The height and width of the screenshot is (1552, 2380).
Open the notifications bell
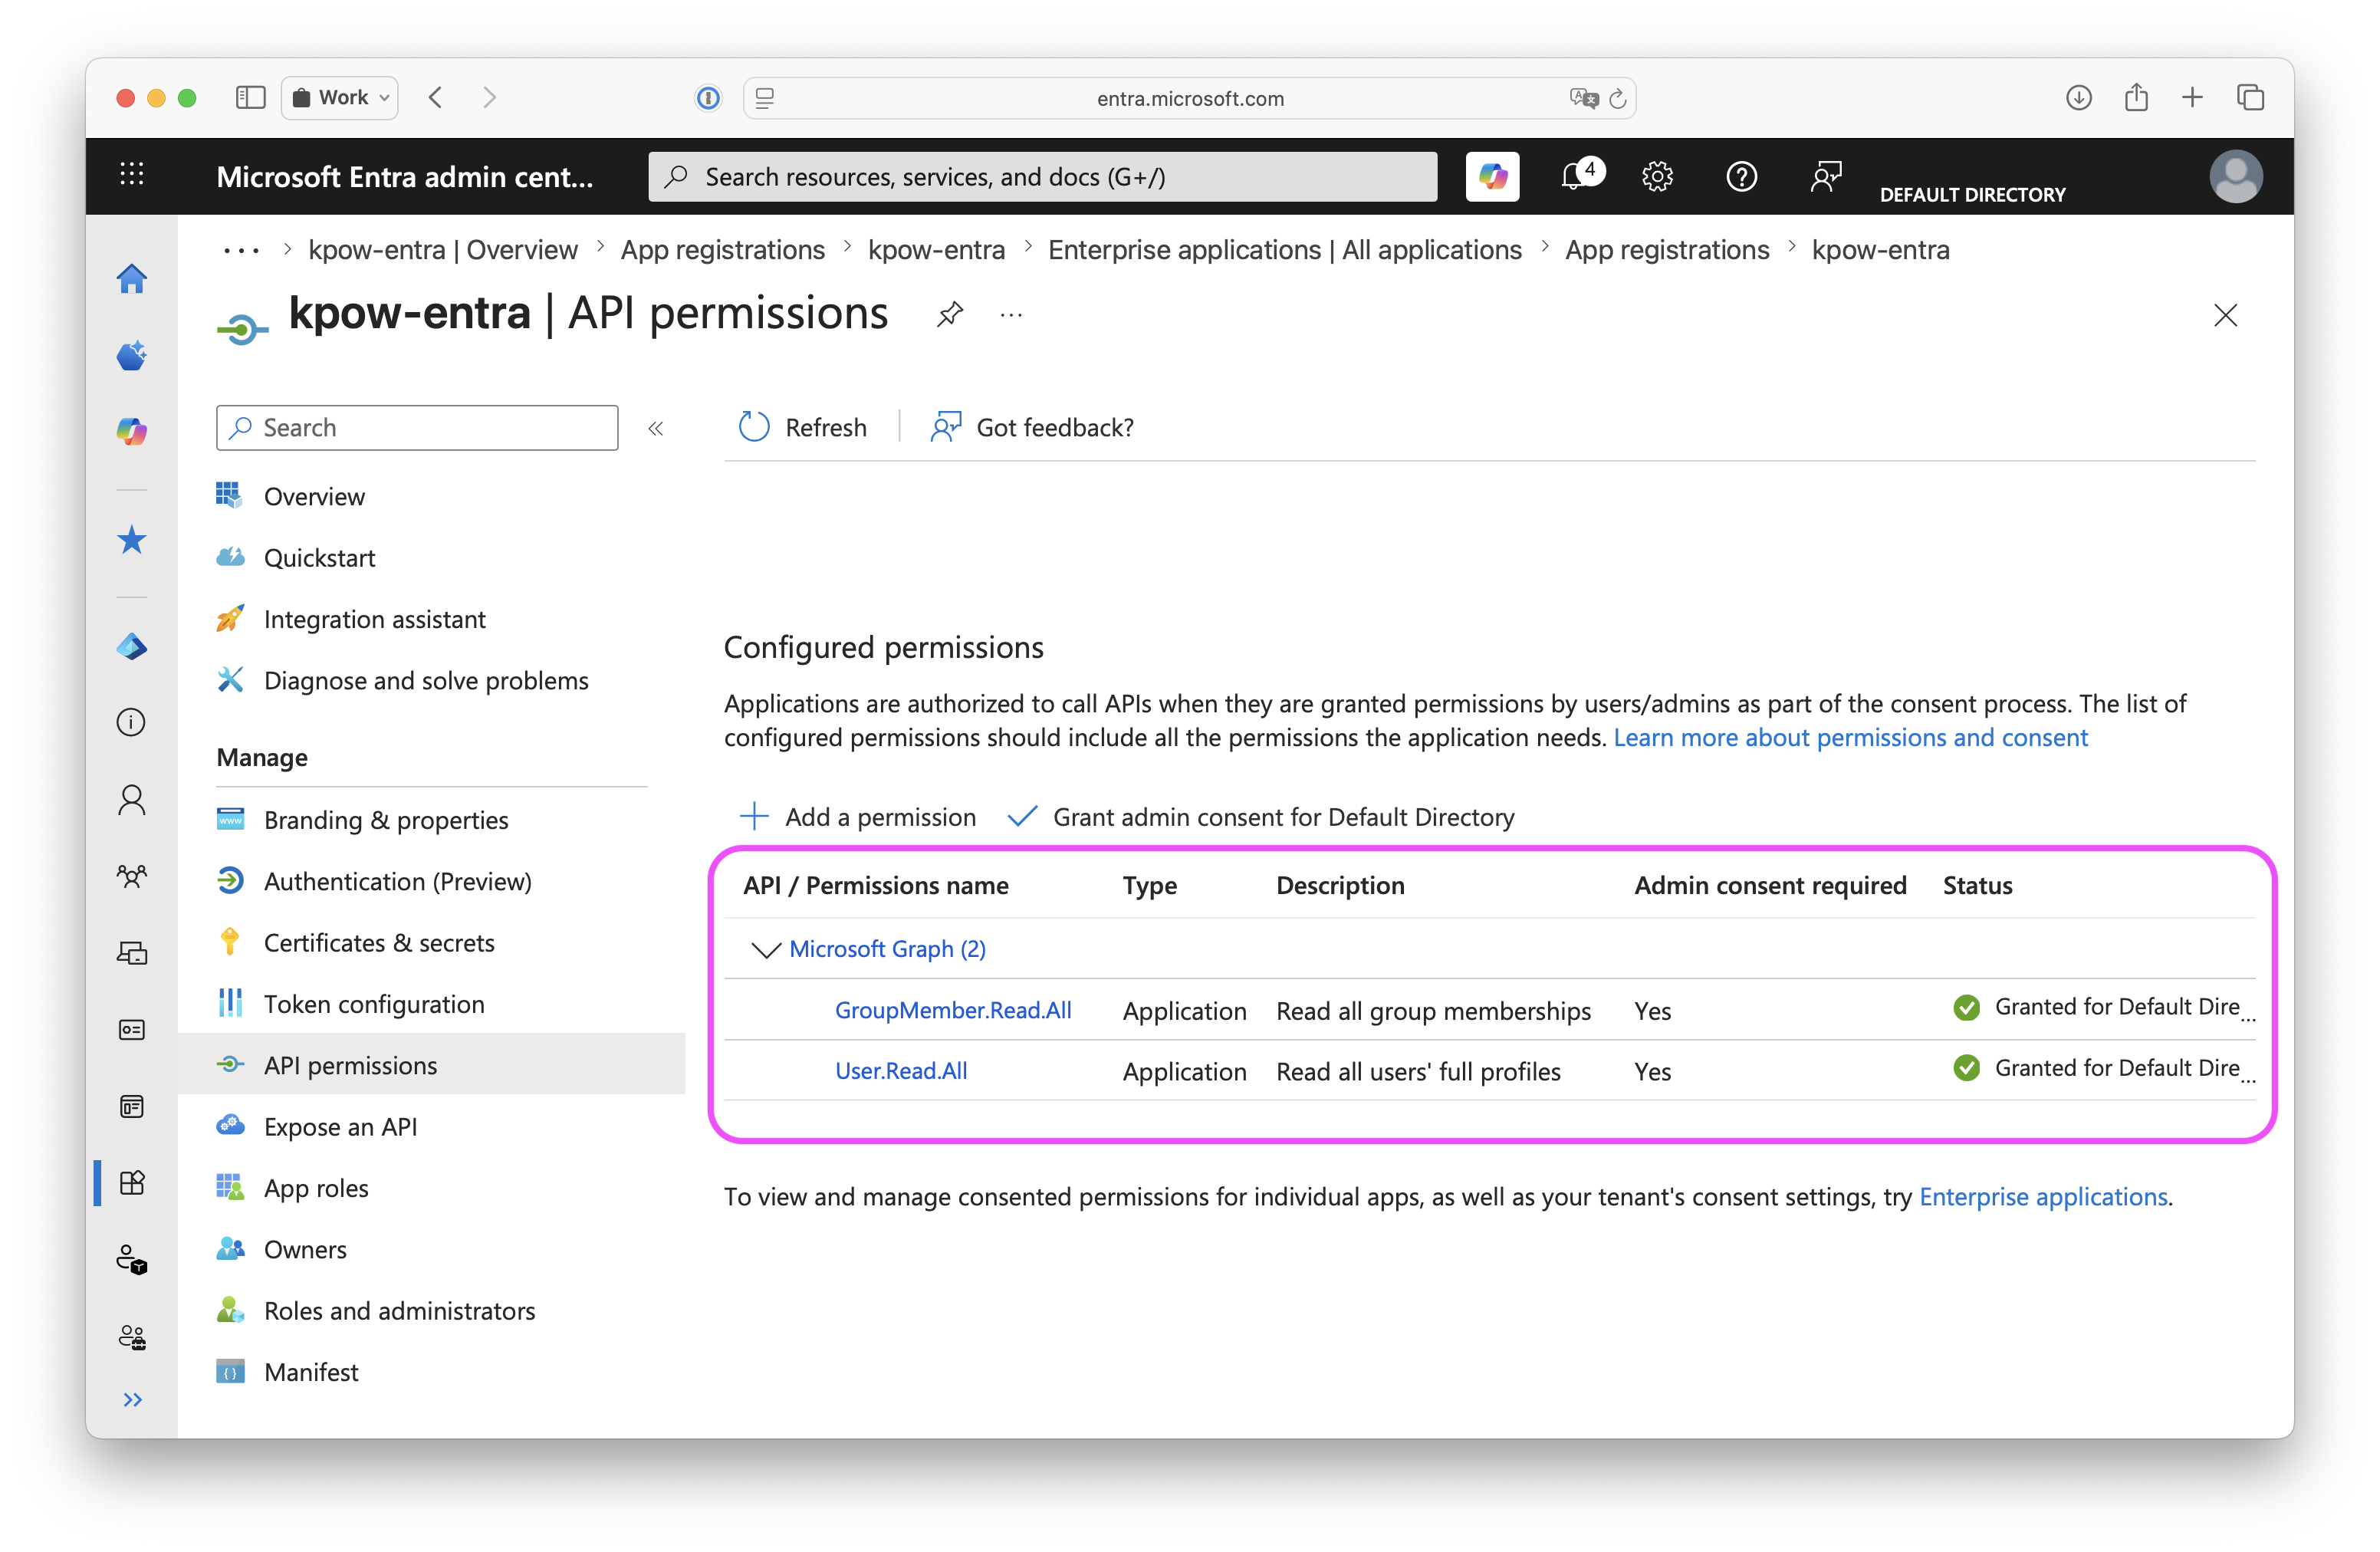click(1574, 177)
